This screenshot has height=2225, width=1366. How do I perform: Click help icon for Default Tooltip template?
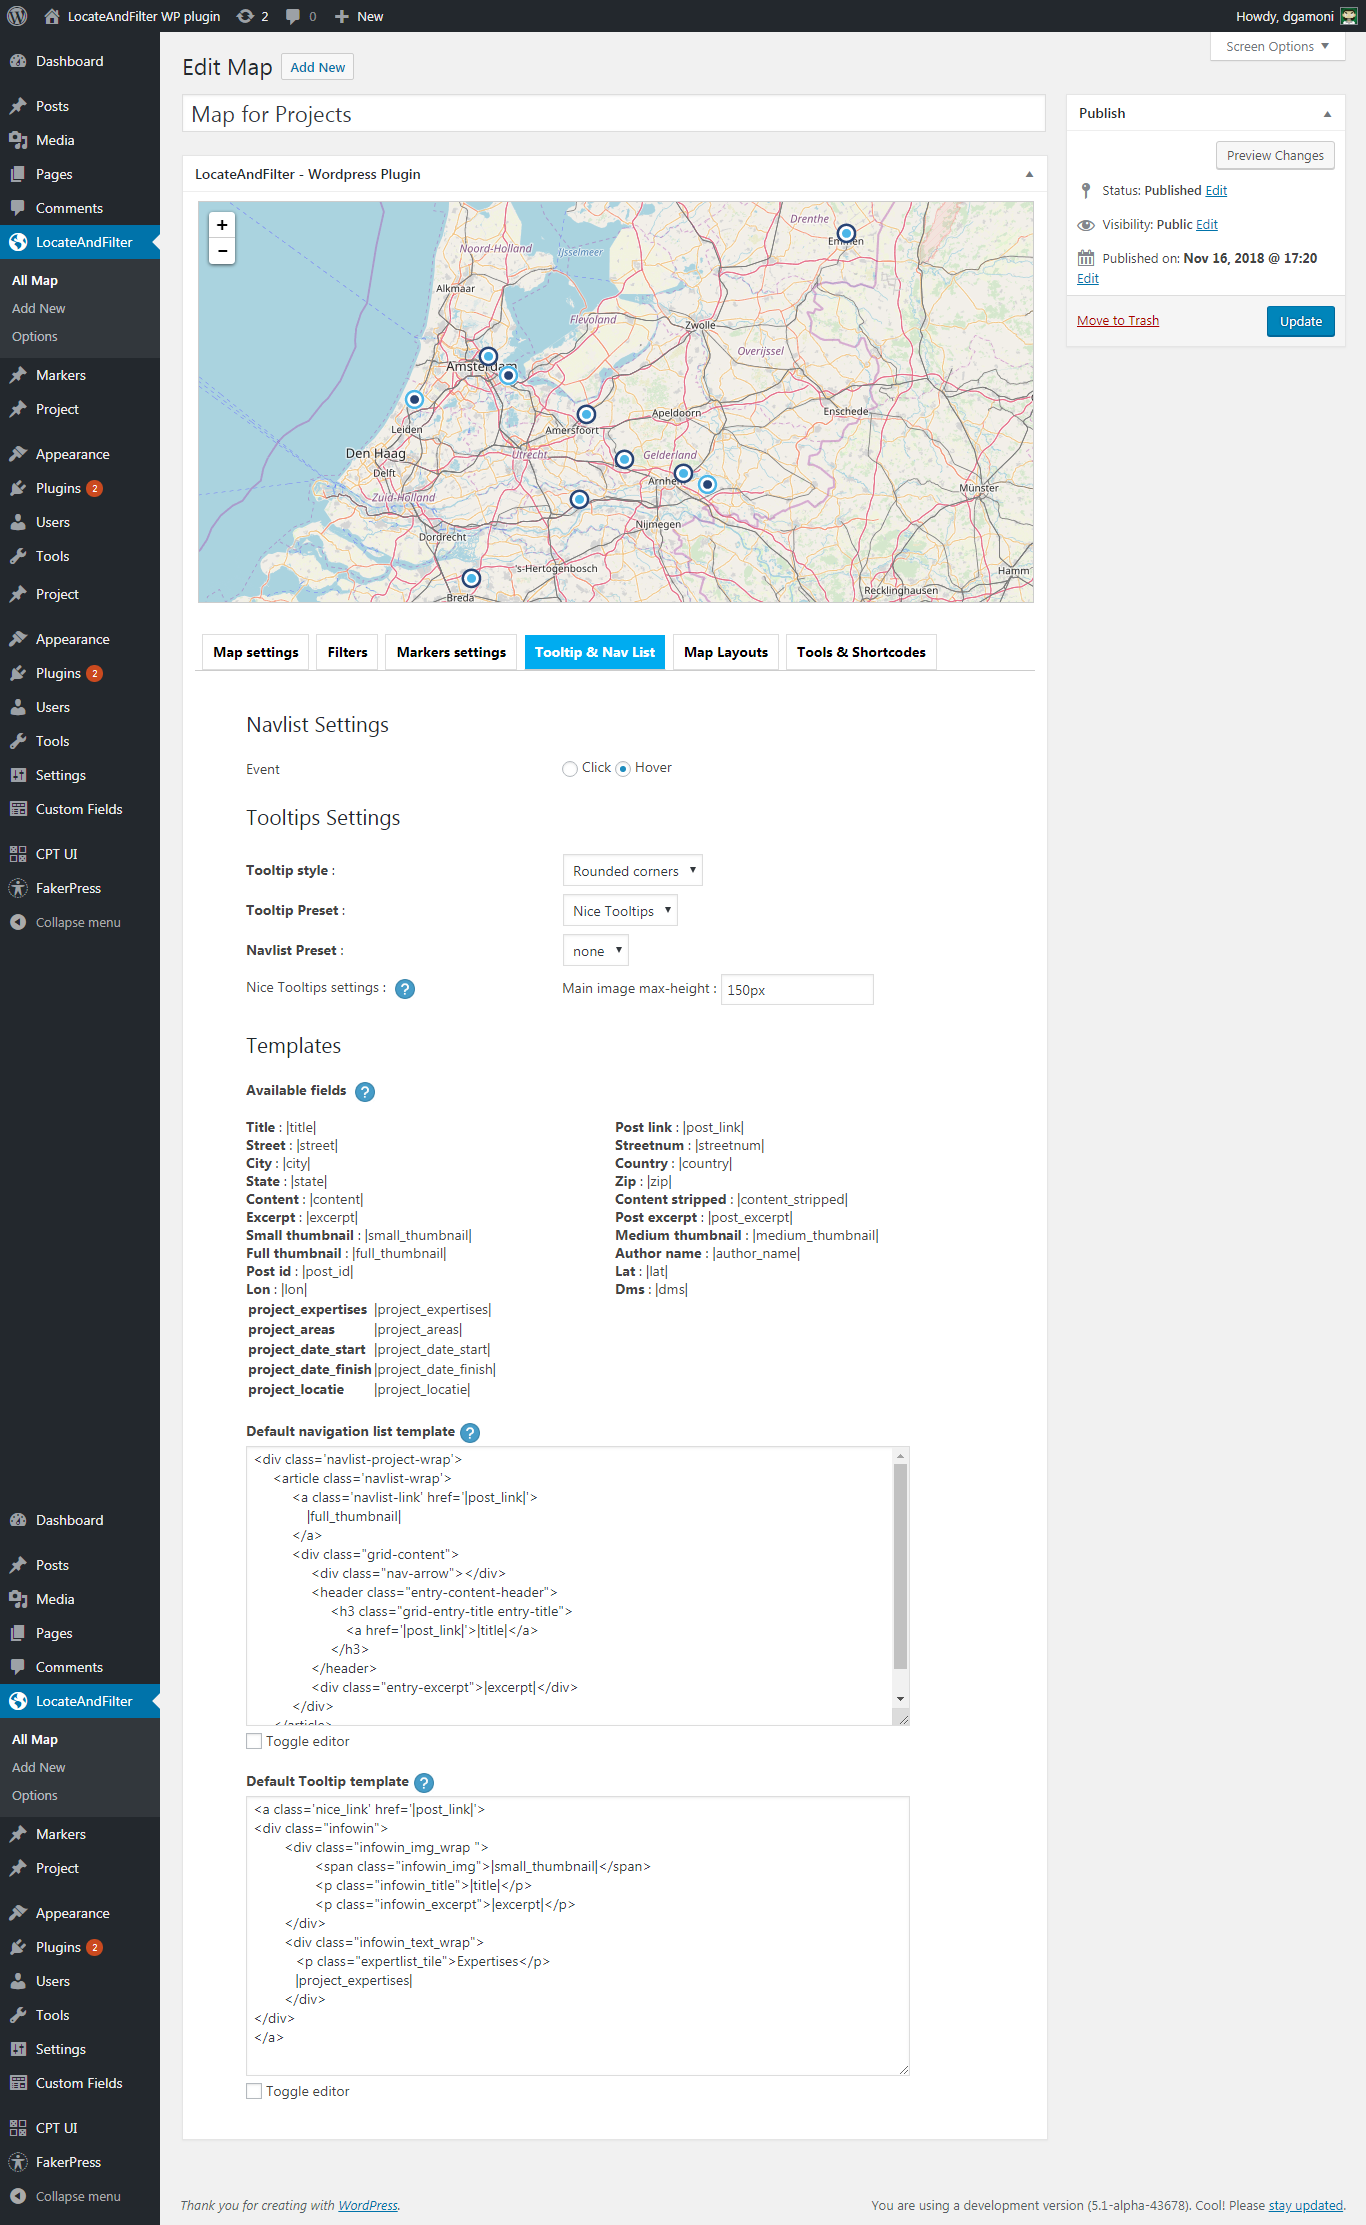(424, 1783)
